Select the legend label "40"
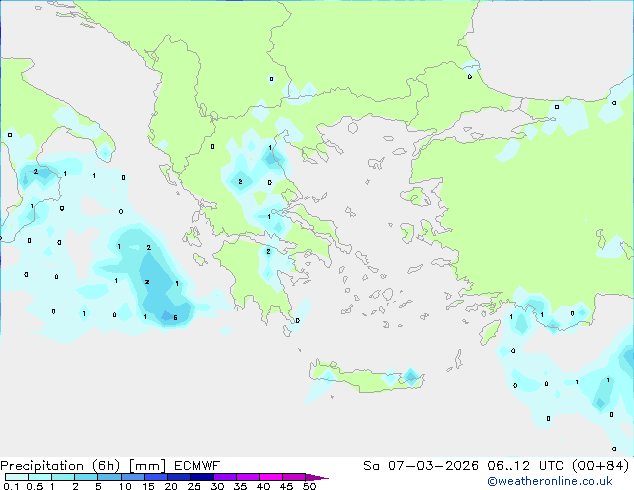634x490 pixels. point(264,486)
